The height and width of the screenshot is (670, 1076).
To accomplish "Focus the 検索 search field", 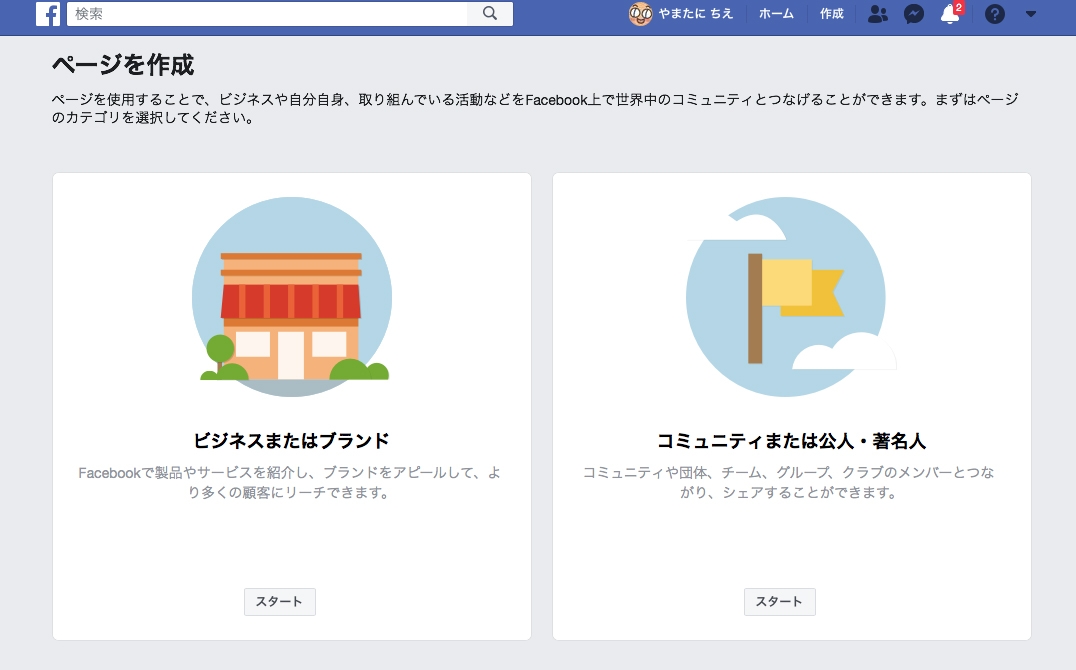I will (x=267, y=14).
